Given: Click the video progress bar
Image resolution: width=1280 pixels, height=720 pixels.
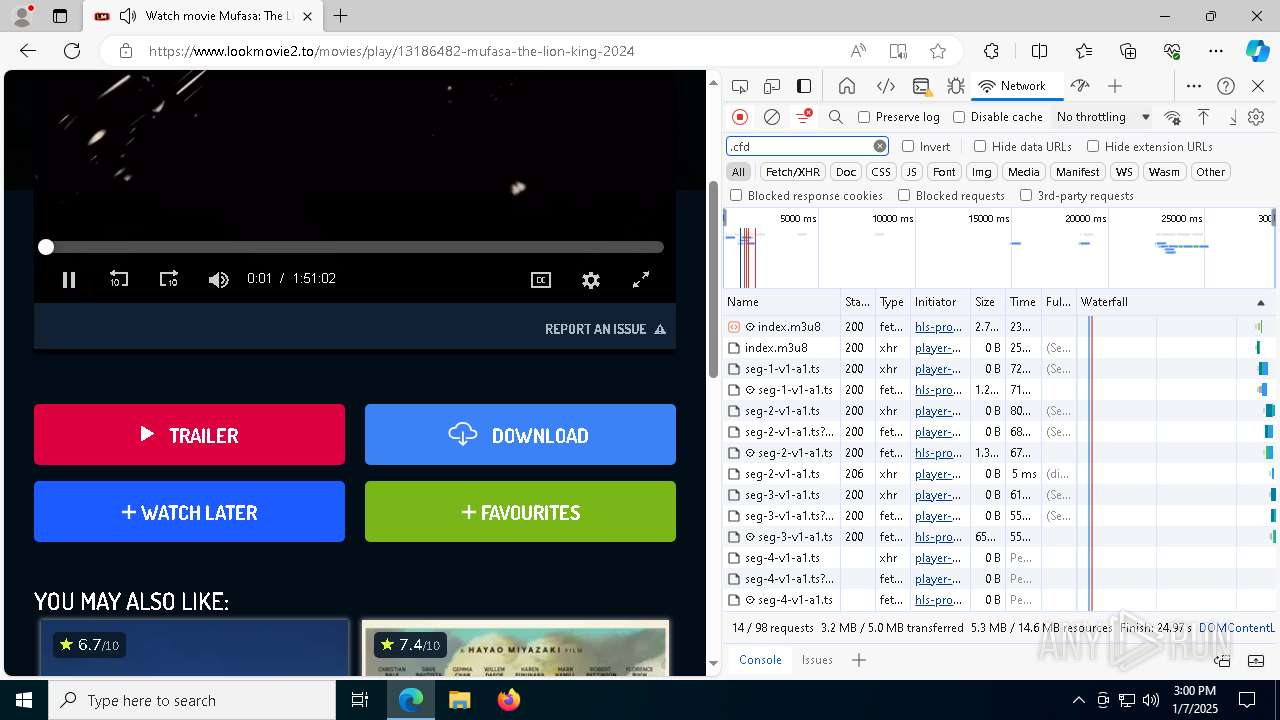Looking at the screenshot, I should 354,247.
